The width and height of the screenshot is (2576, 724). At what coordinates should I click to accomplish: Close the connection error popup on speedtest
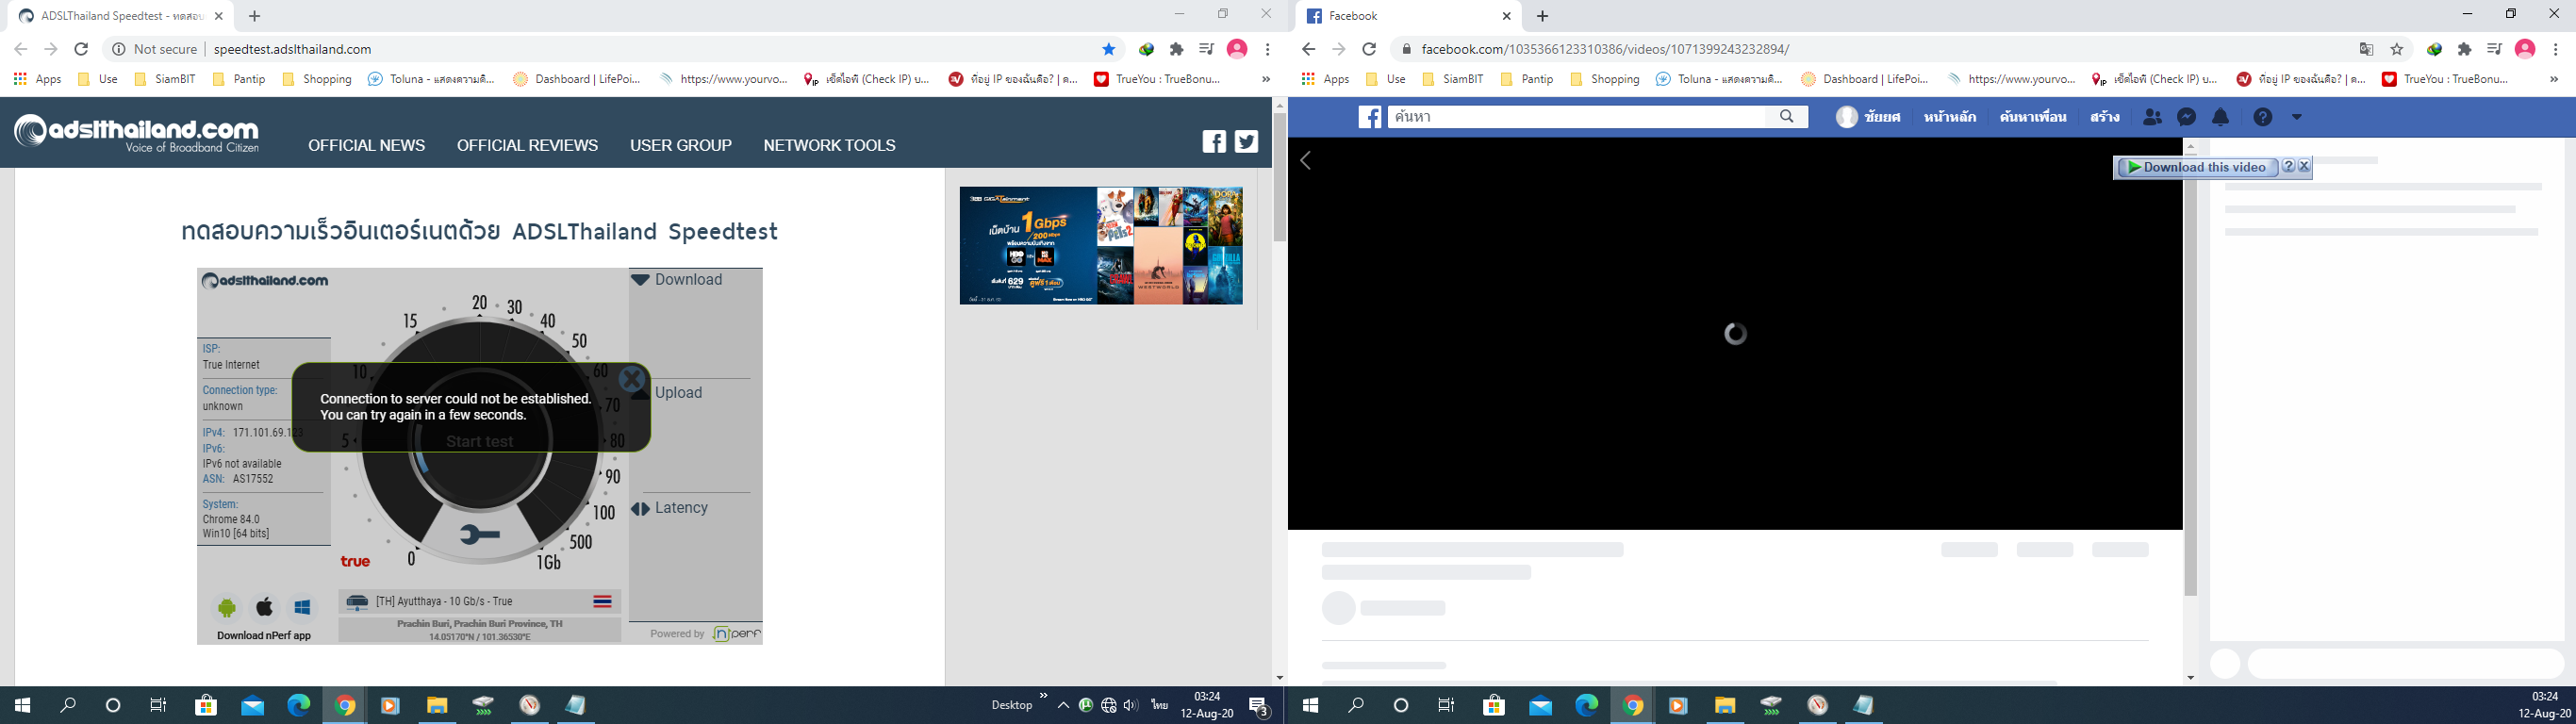point(632,379)
